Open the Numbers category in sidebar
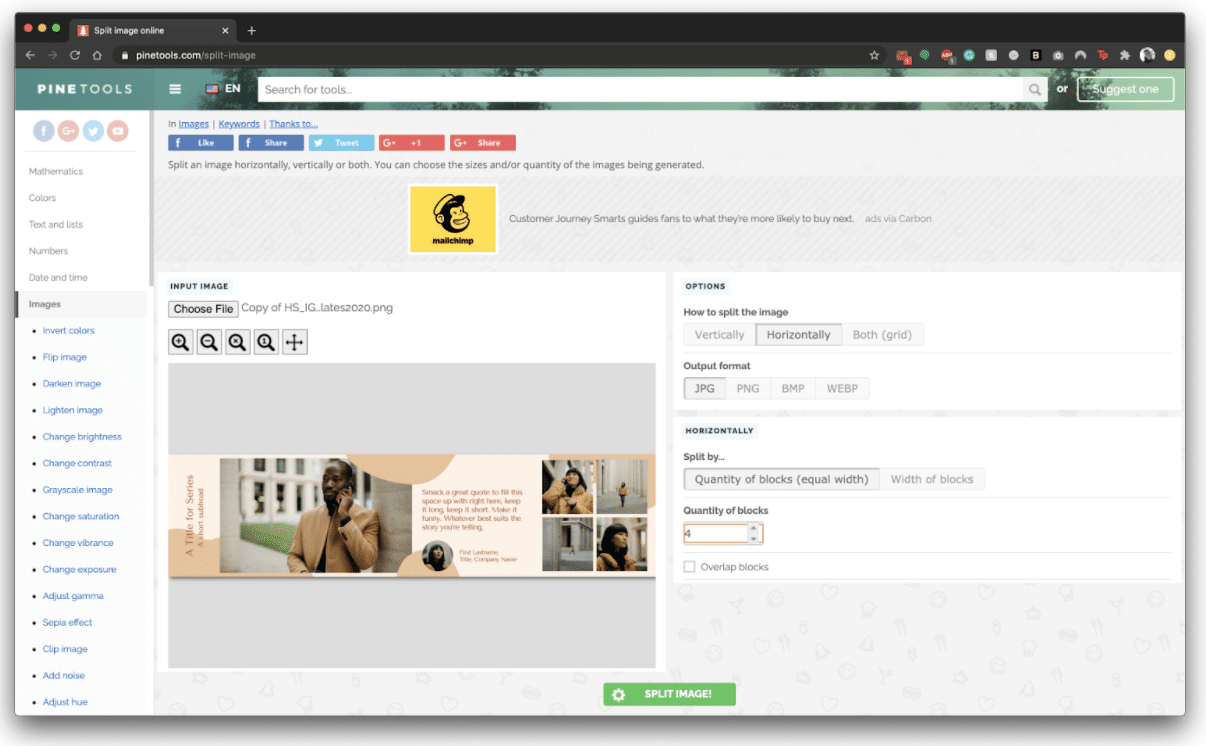1206x746 pixels. coord(48,251)
